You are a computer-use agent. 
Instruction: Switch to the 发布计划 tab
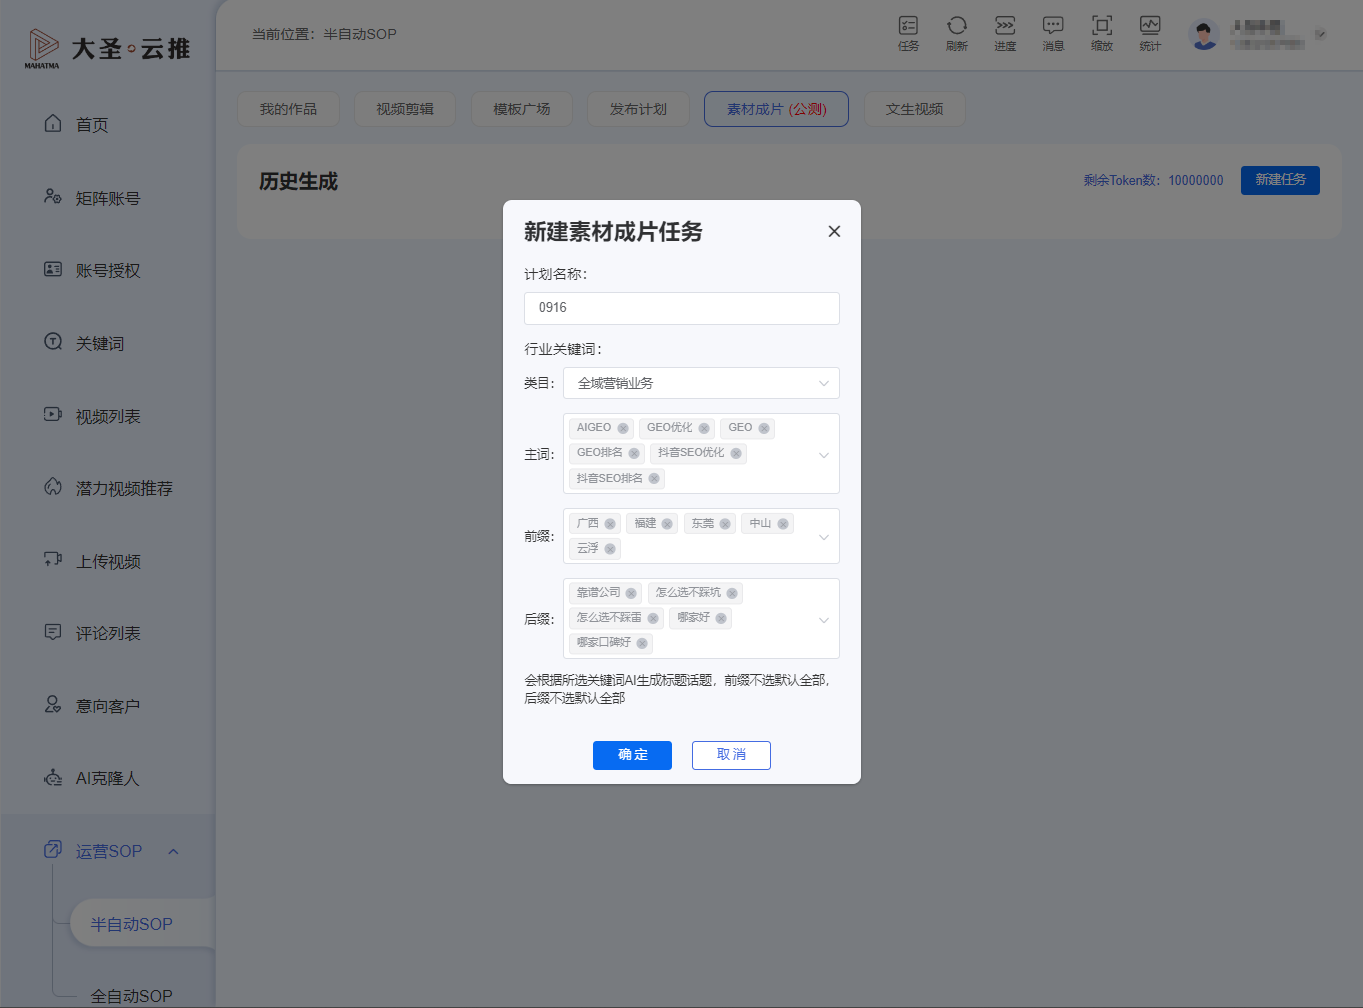pyautogui.click(x=638, y=109)
